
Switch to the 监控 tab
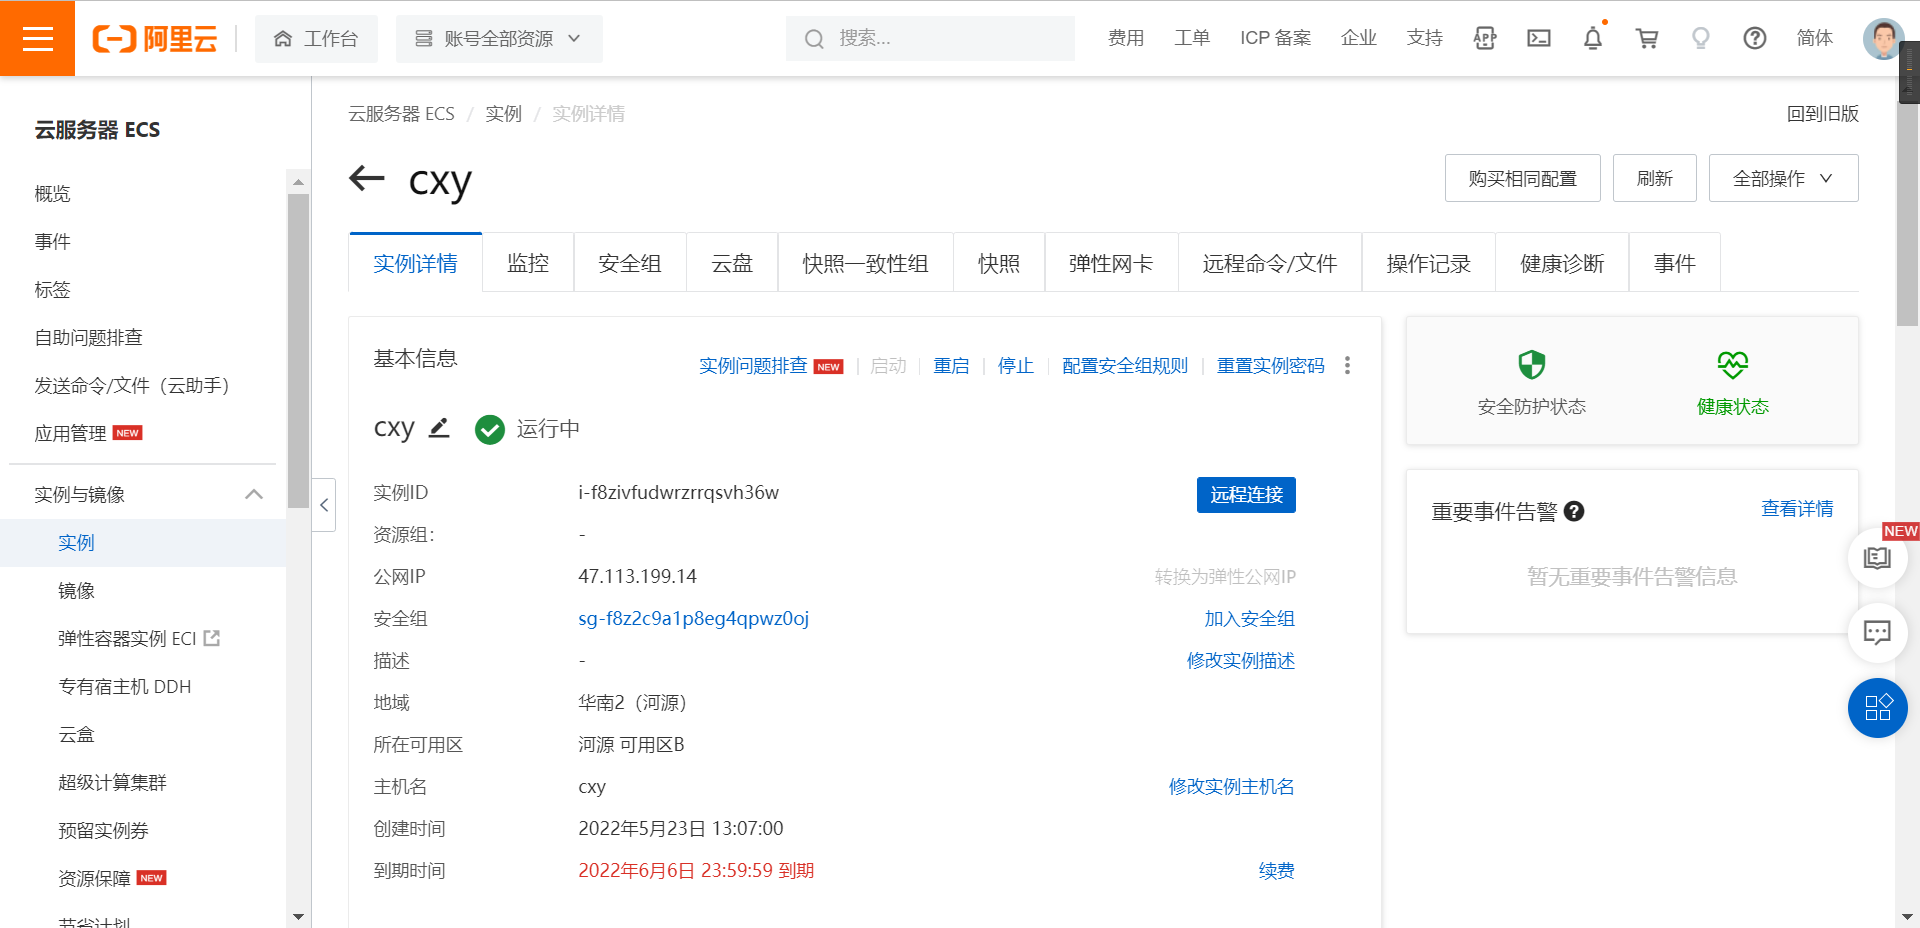click(528, 263)
